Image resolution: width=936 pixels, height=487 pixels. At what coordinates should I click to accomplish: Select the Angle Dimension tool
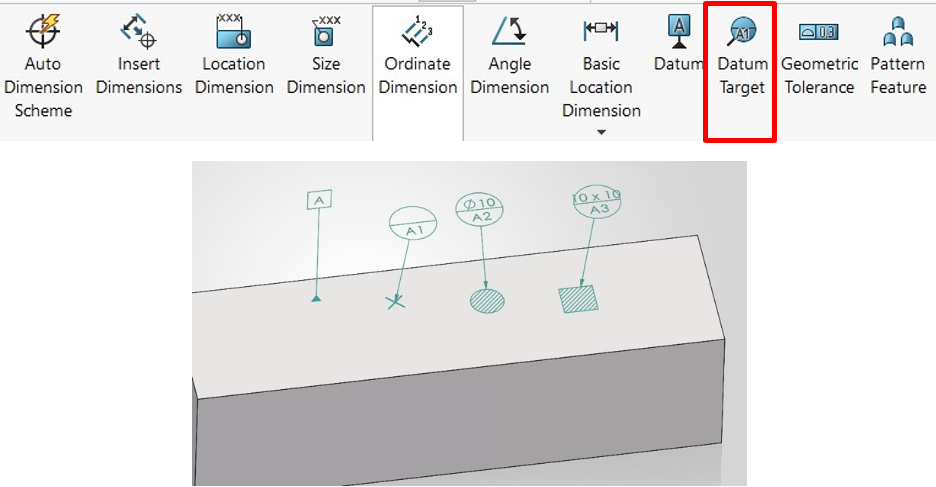click(509, 55)
